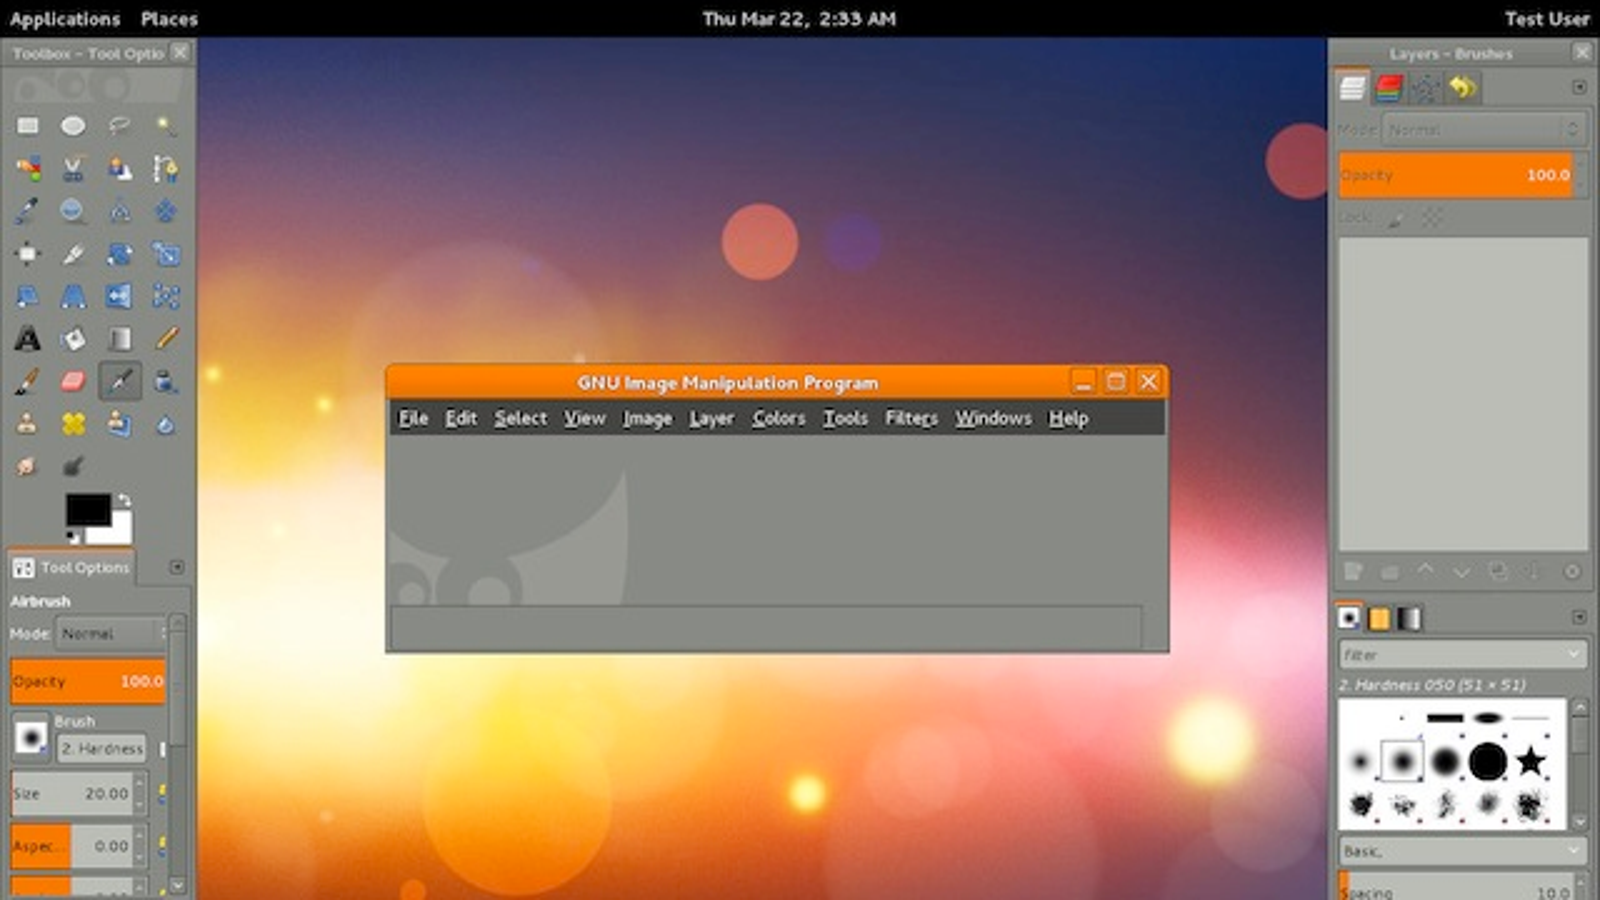
Task: Switch to the Undo History tab
Action: click(x=1462, y=88)
